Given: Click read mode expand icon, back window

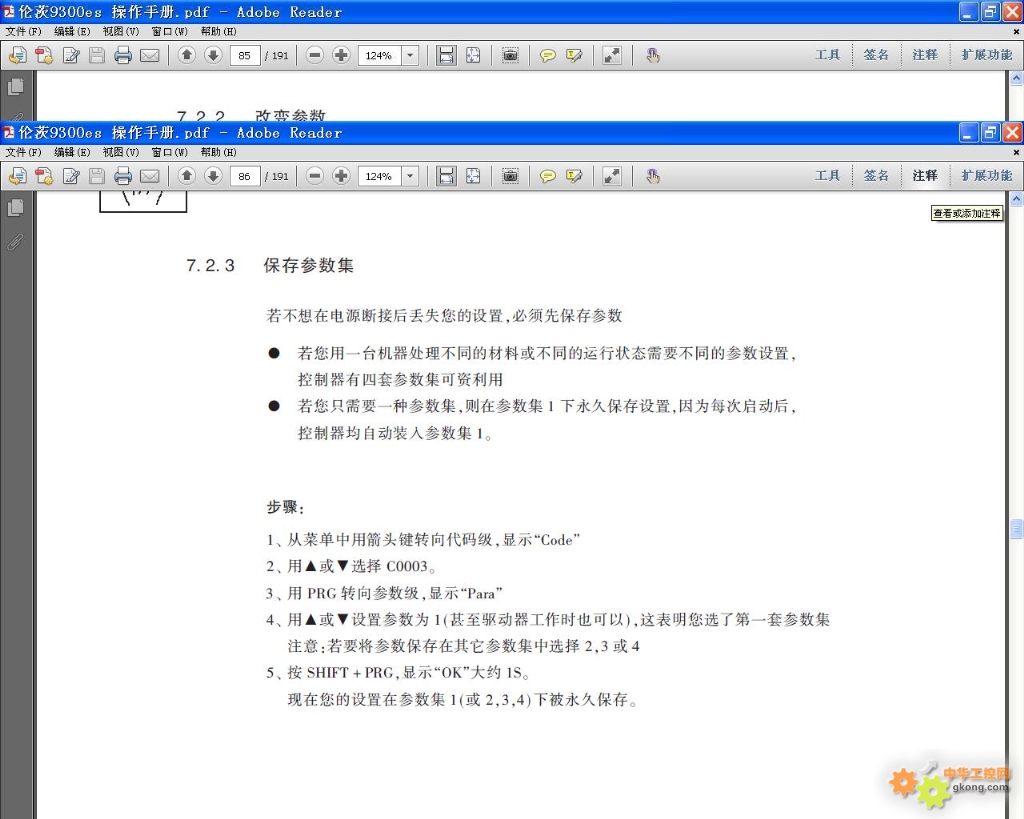Looking at the screenshot, I should [x=612, y=56].
